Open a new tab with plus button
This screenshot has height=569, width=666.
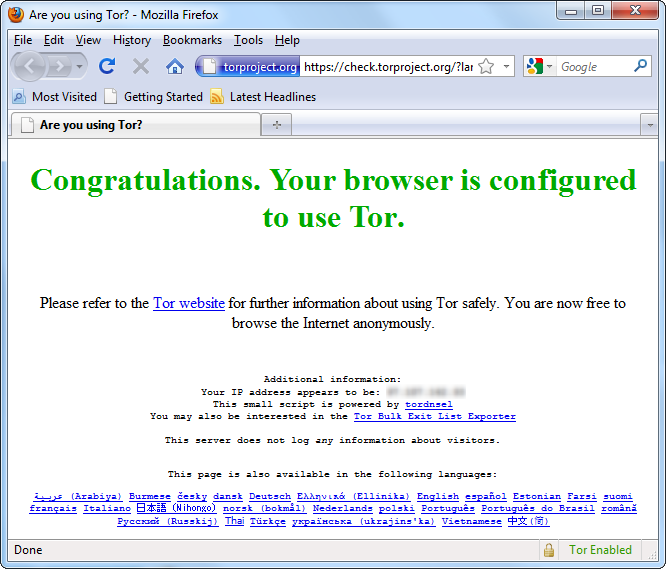click(x=277, y=125)
